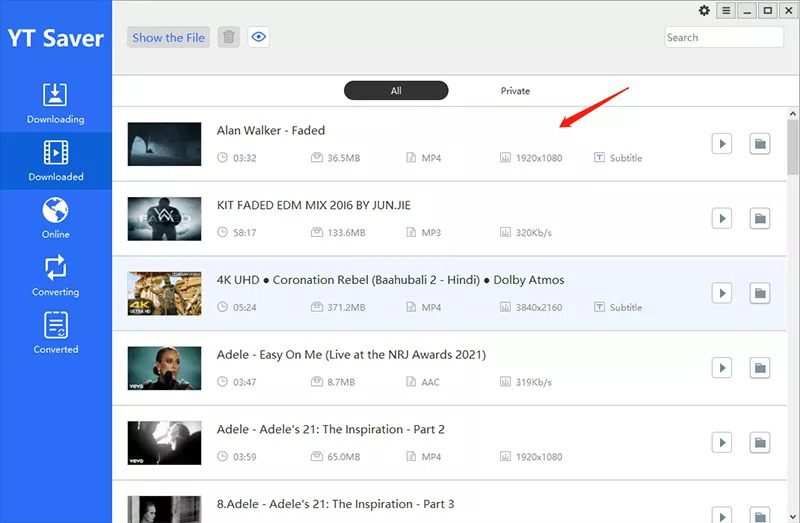Click the Show the File button

tap(168, 38)
